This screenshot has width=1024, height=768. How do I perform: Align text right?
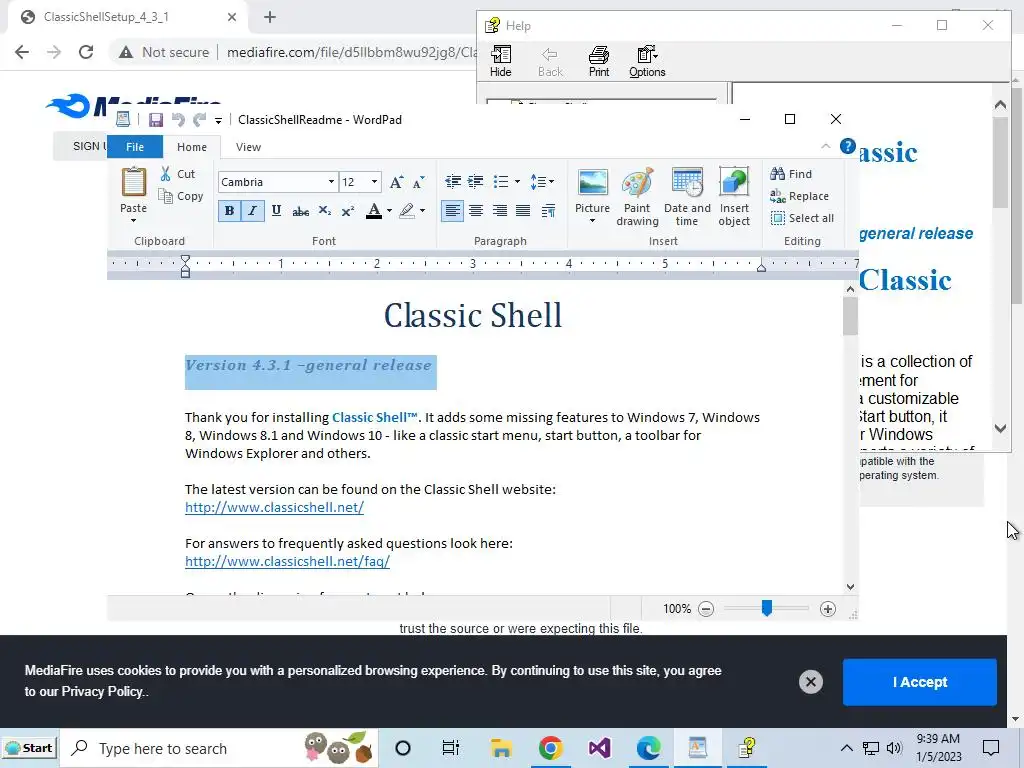click(500, 210)
